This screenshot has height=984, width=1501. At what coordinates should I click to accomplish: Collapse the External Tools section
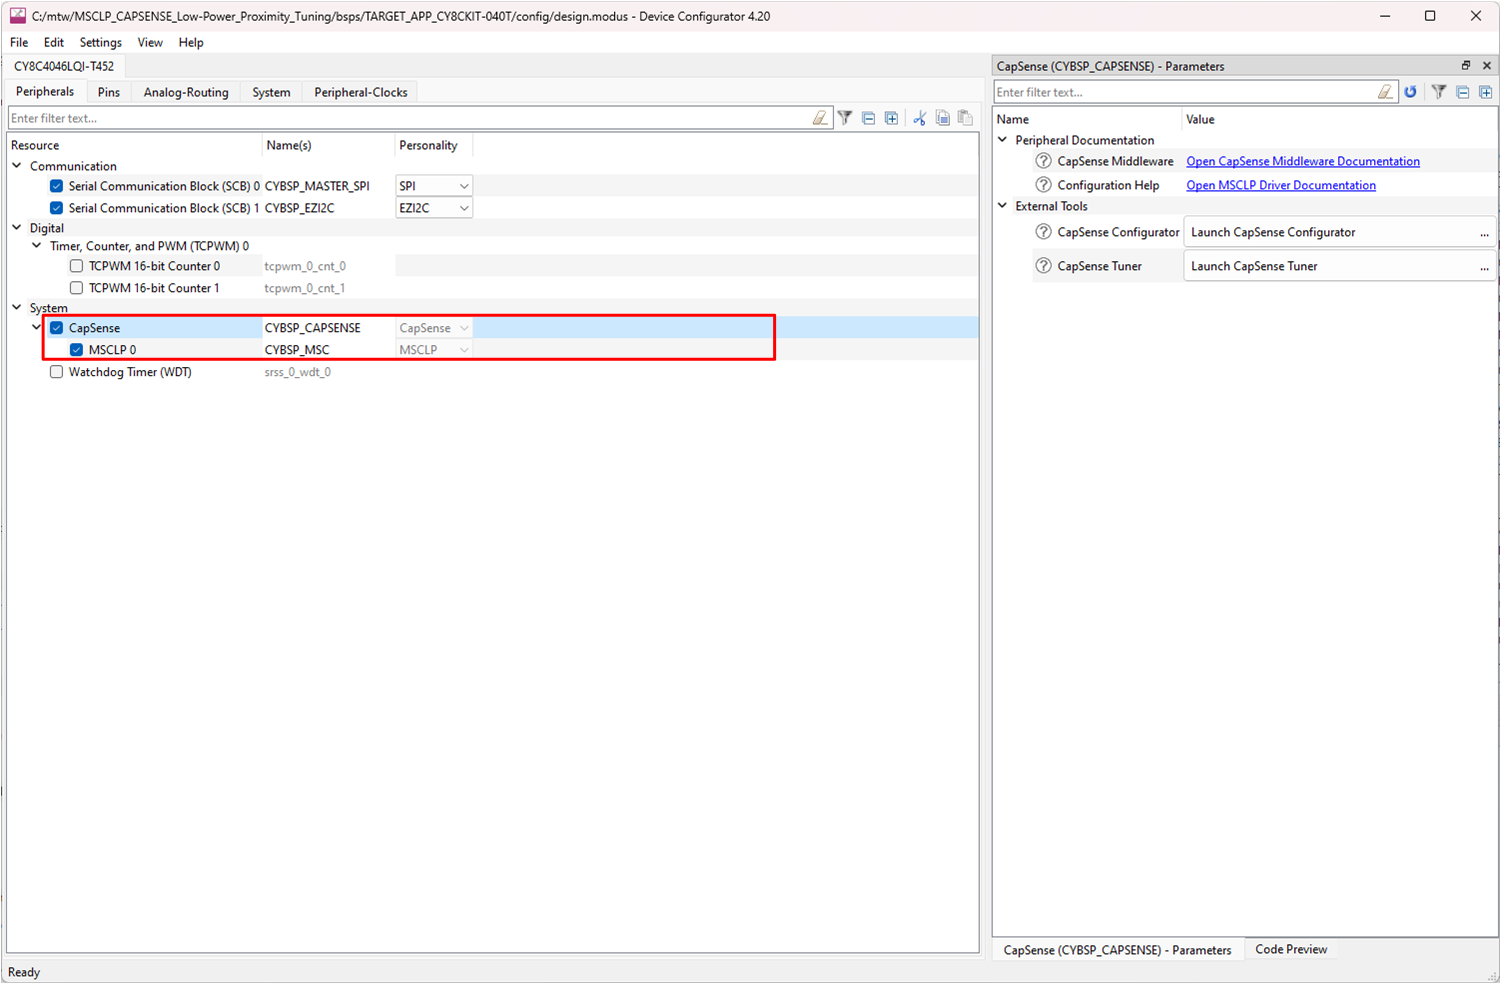1003,206
